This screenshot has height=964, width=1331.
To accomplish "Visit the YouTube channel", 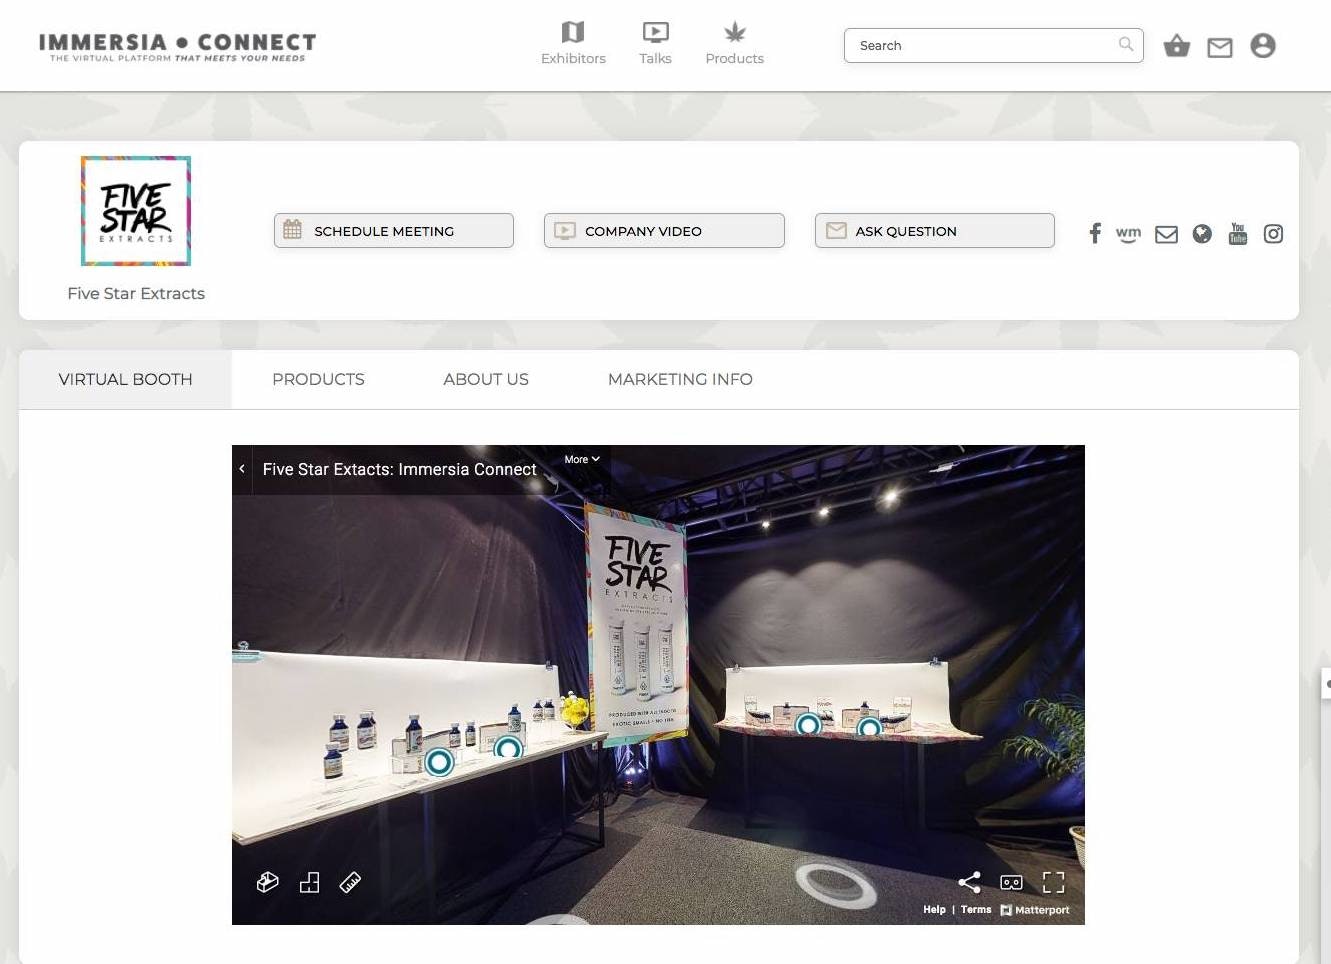I will (x=1238, y=233).
